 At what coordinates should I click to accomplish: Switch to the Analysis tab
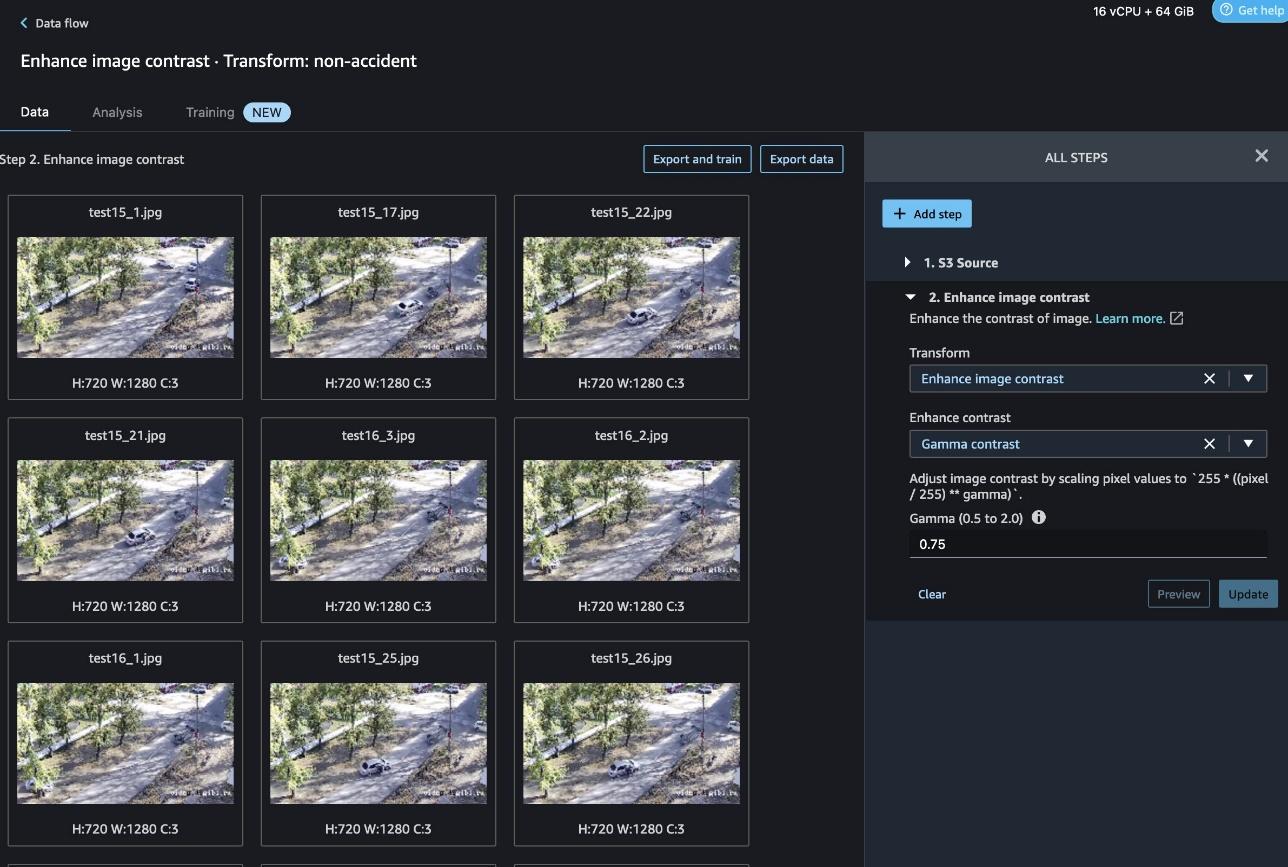point(117,113)
